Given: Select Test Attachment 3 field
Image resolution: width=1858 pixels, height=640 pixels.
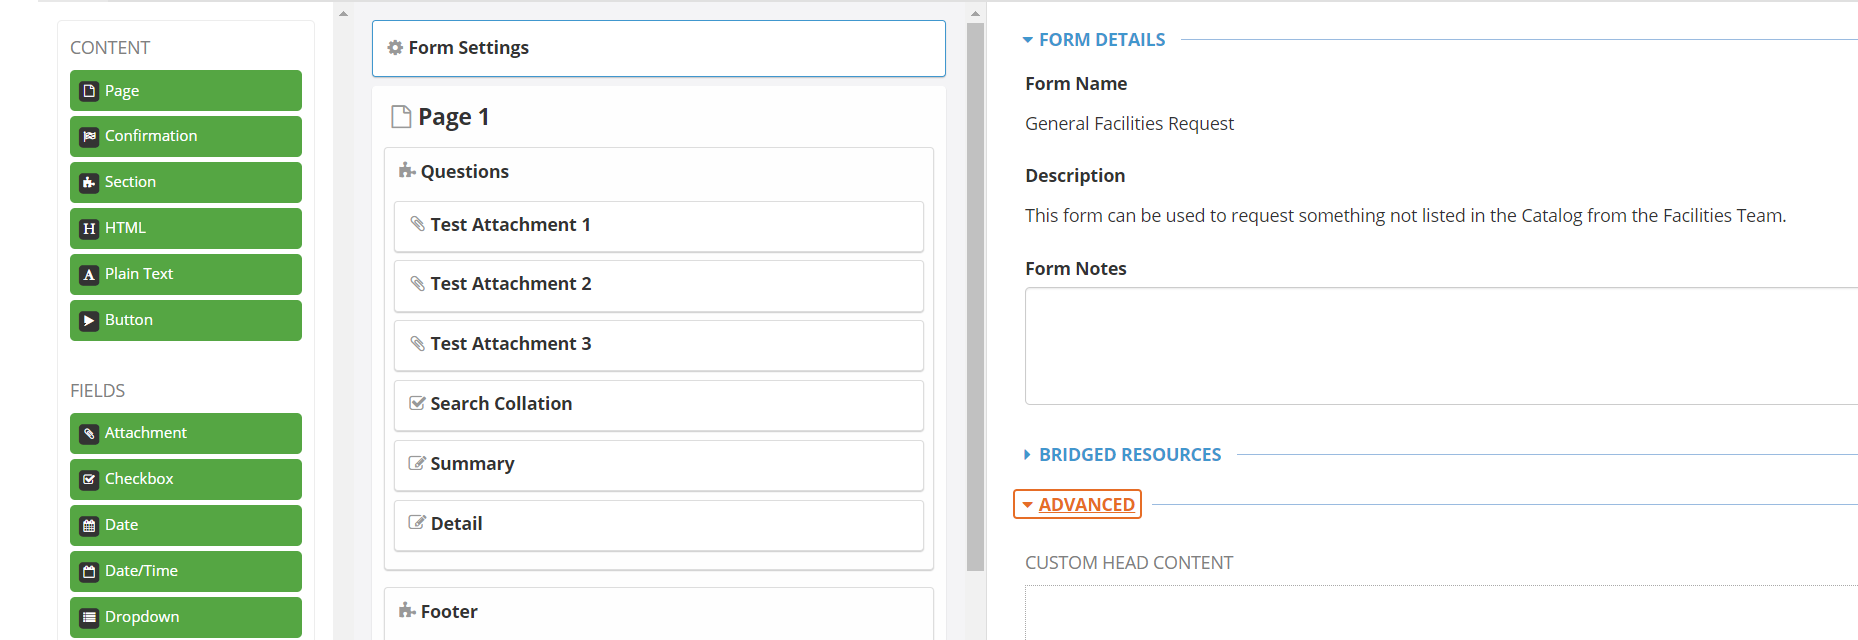Looking at the screenshot, I should click(659, 346).
